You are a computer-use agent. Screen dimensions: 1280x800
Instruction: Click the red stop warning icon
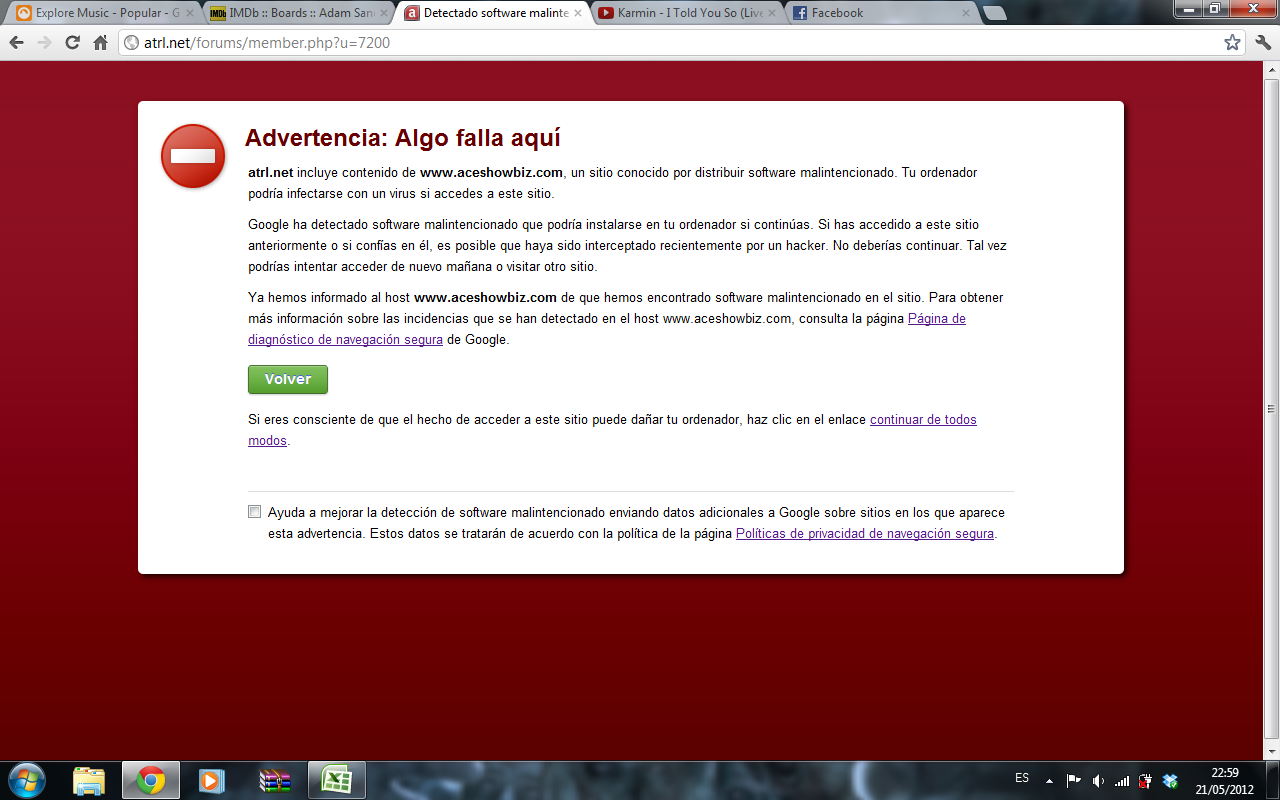193,156
